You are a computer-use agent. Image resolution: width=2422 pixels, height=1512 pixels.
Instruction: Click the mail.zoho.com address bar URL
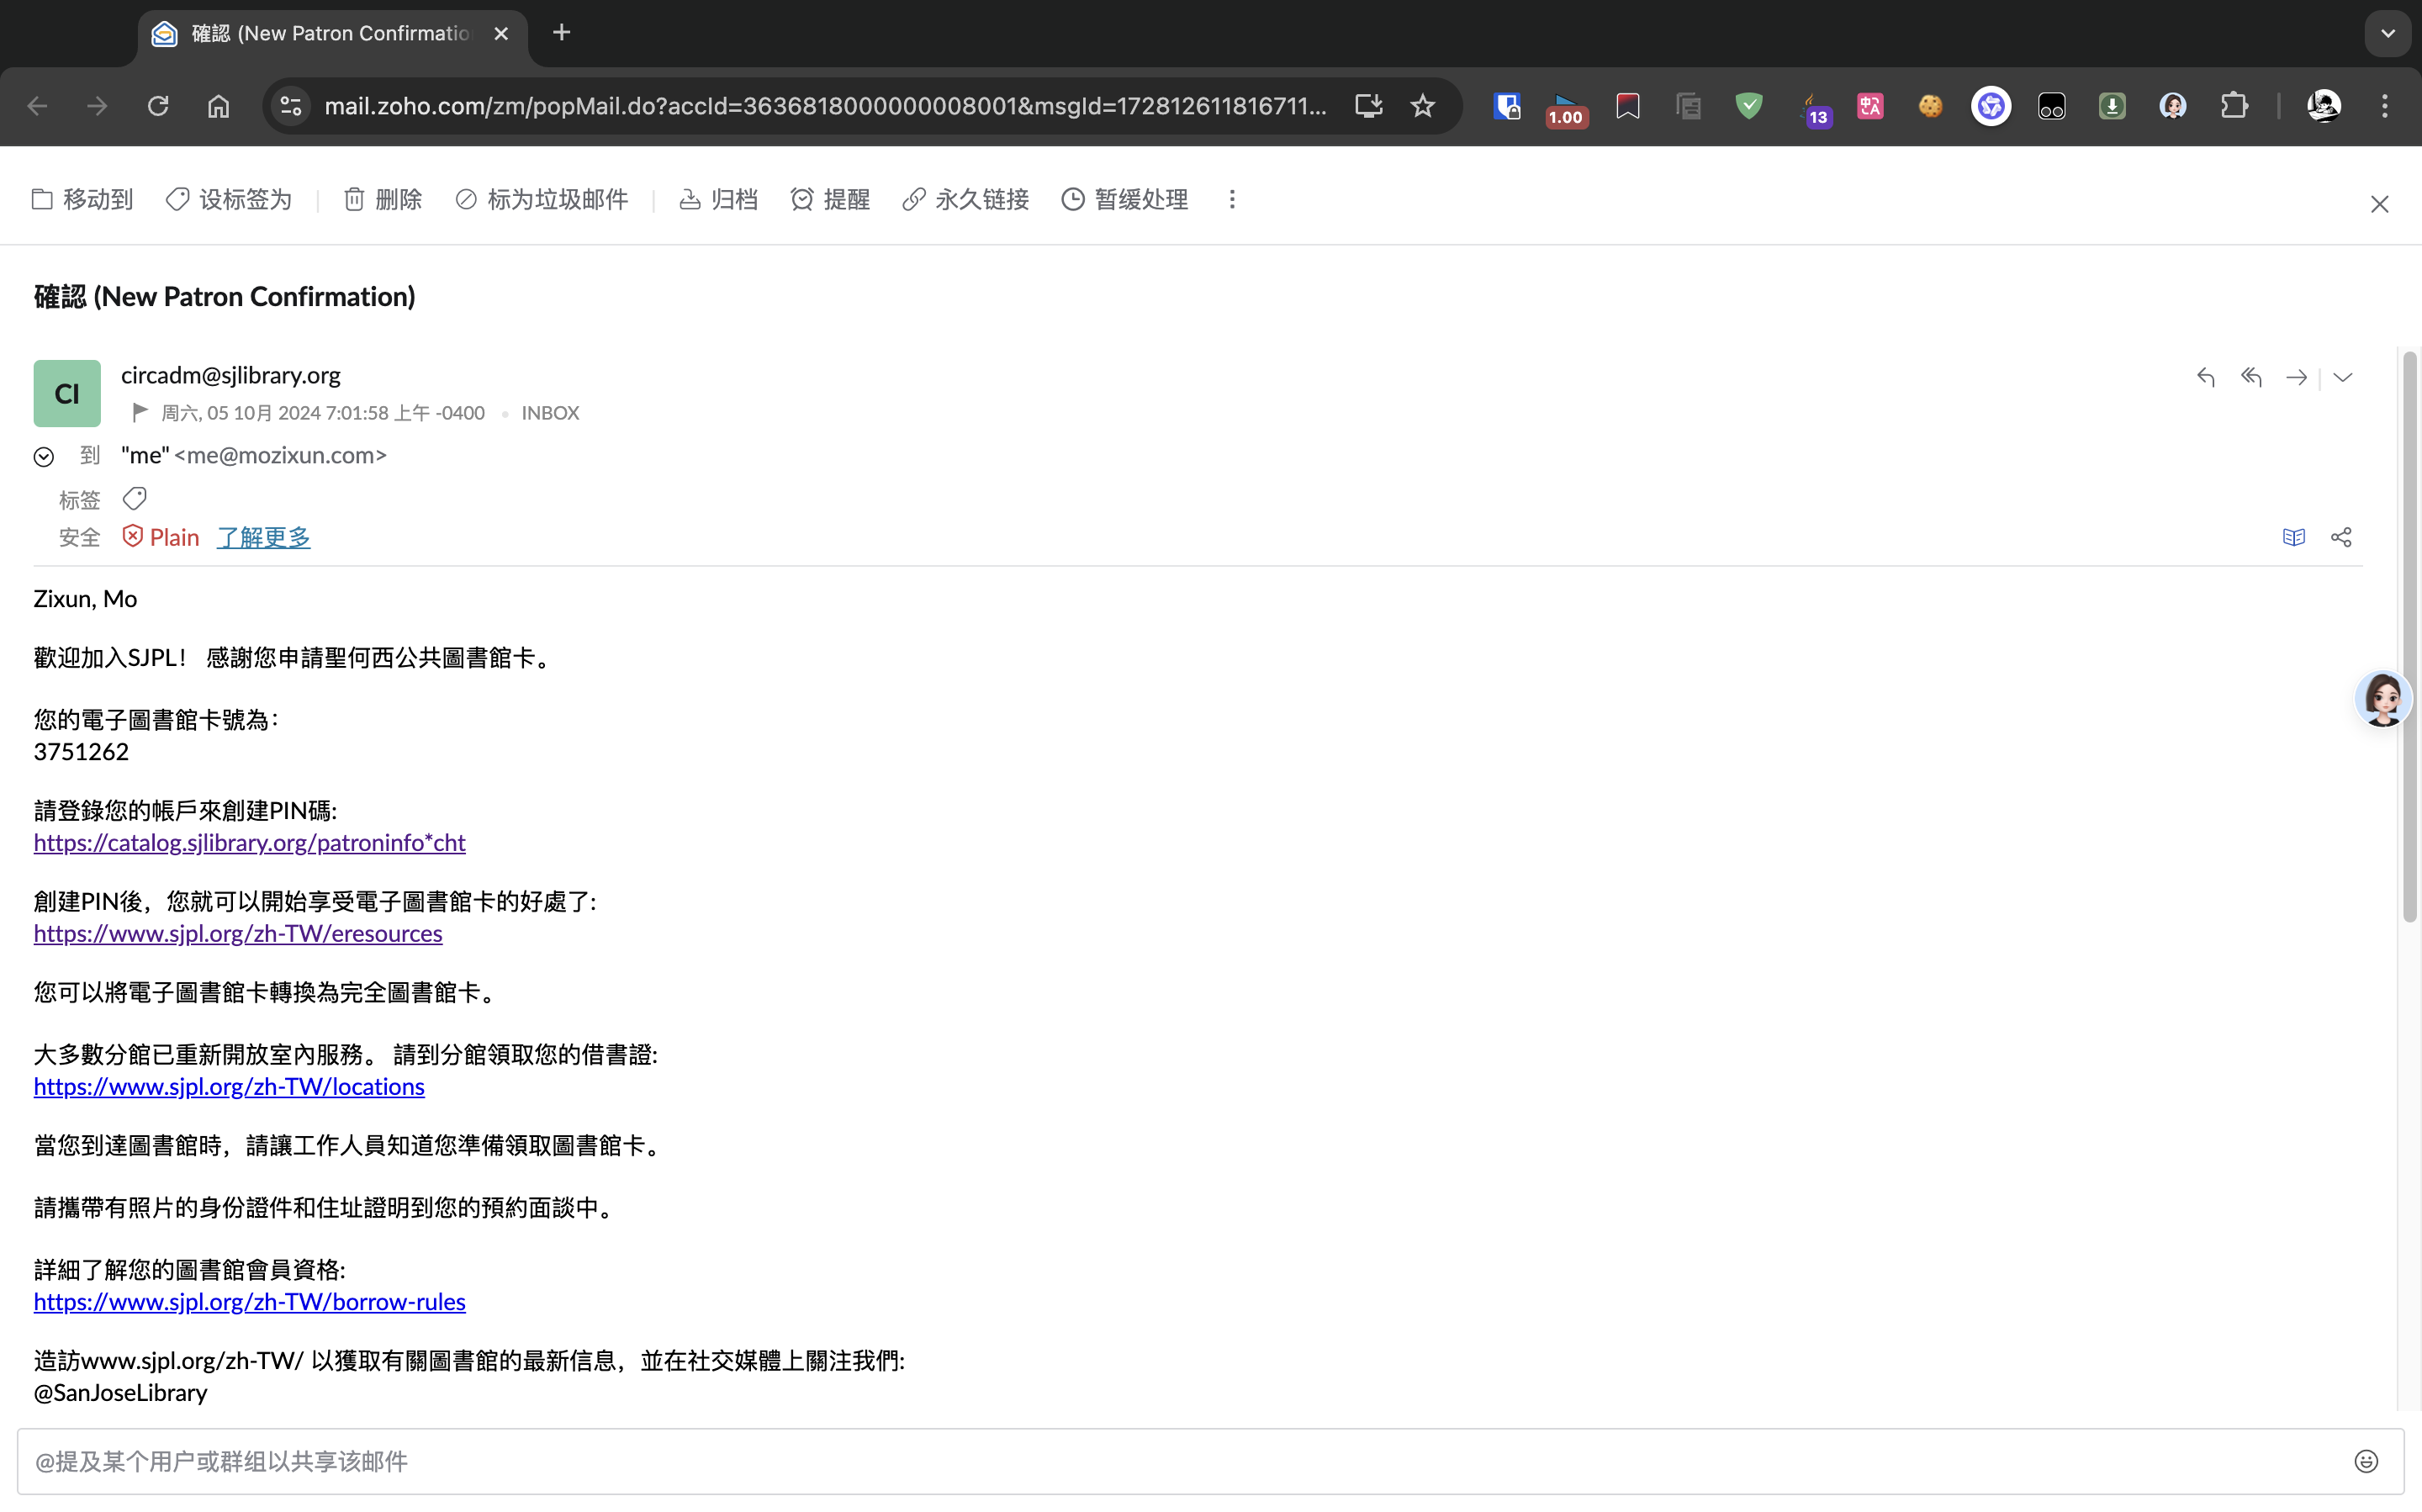click(826, 106)
